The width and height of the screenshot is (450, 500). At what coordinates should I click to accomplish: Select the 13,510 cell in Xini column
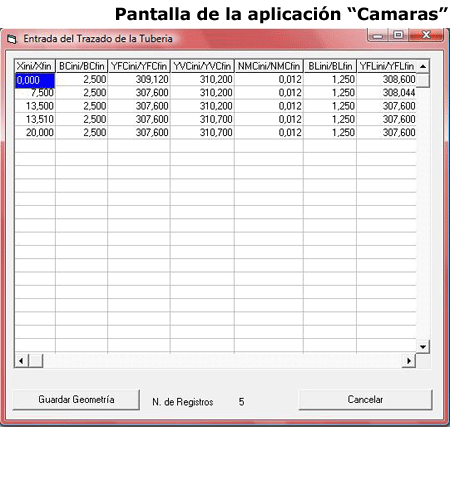pyautogui.click(x=35, y=119)
